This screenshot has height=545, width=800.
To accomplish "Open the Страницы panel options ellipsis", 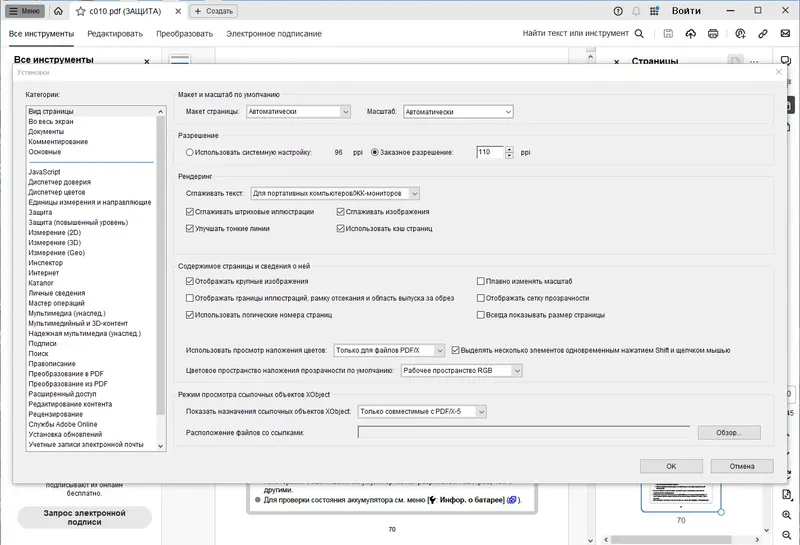I will pyautogui.click(x=754, y=62).
